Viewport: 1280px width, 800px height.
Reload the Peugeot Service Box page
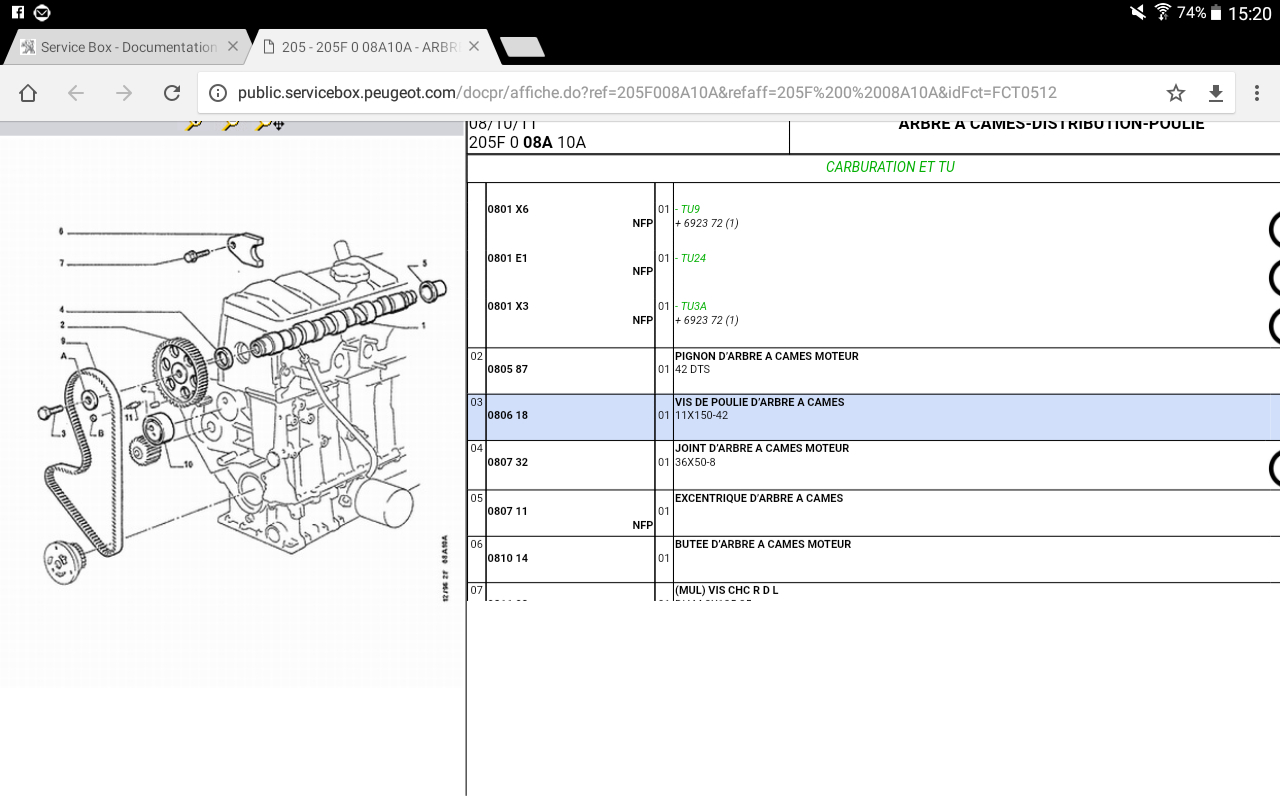pos(172,93)
